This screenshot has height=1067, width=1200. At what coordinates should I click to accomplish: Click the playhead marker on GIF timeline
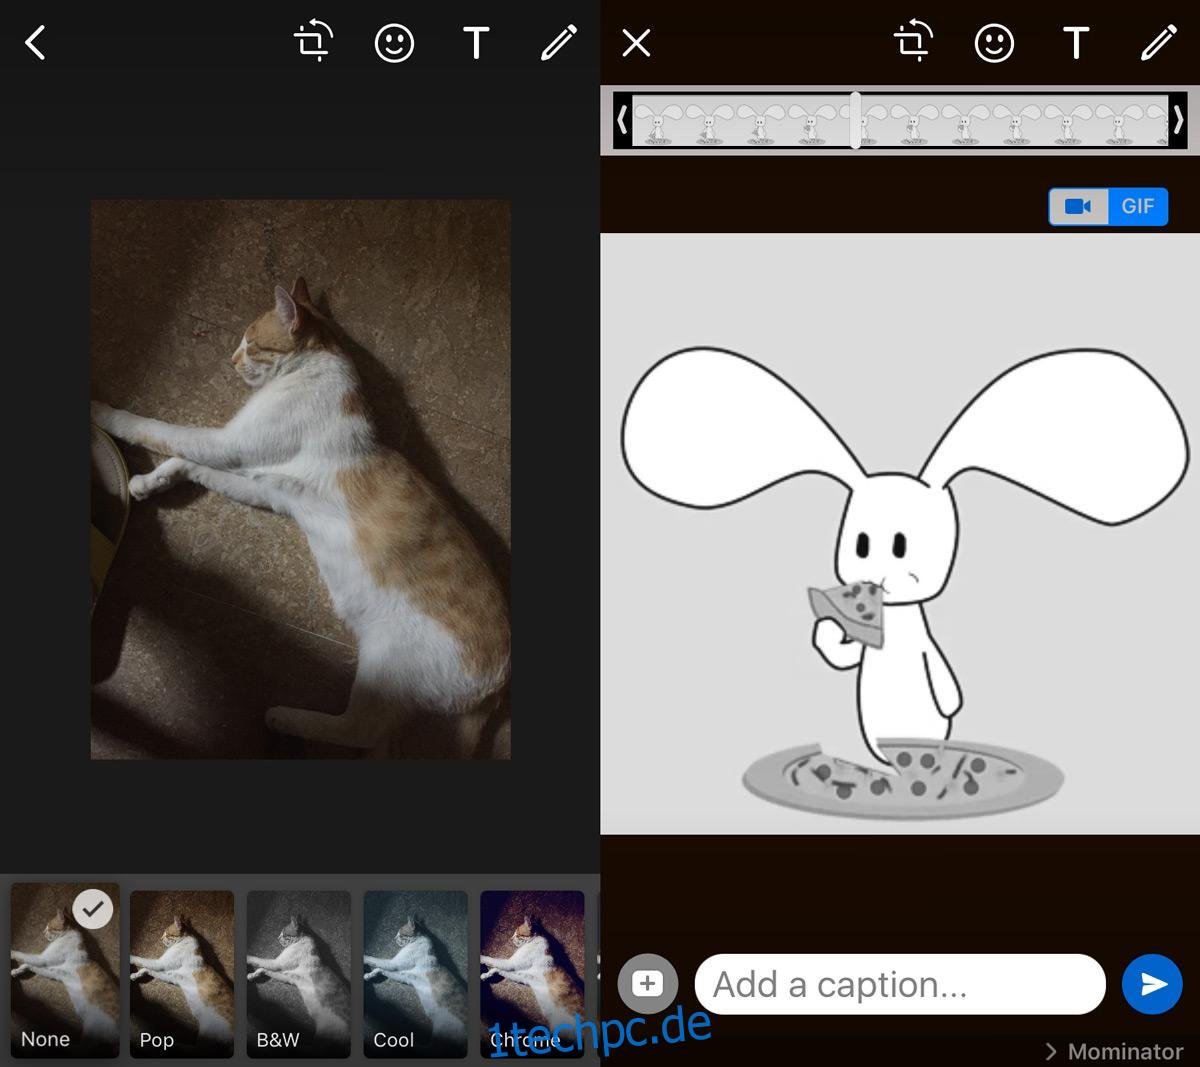click(x=855, y=120)
